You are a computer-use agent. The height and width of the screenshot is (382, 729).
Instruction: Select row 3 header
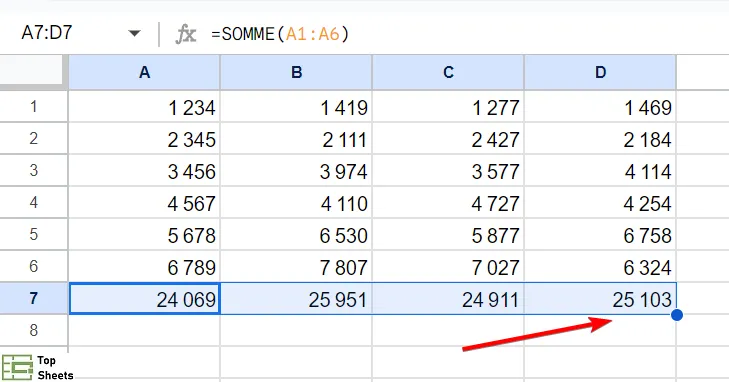[33, 170]
